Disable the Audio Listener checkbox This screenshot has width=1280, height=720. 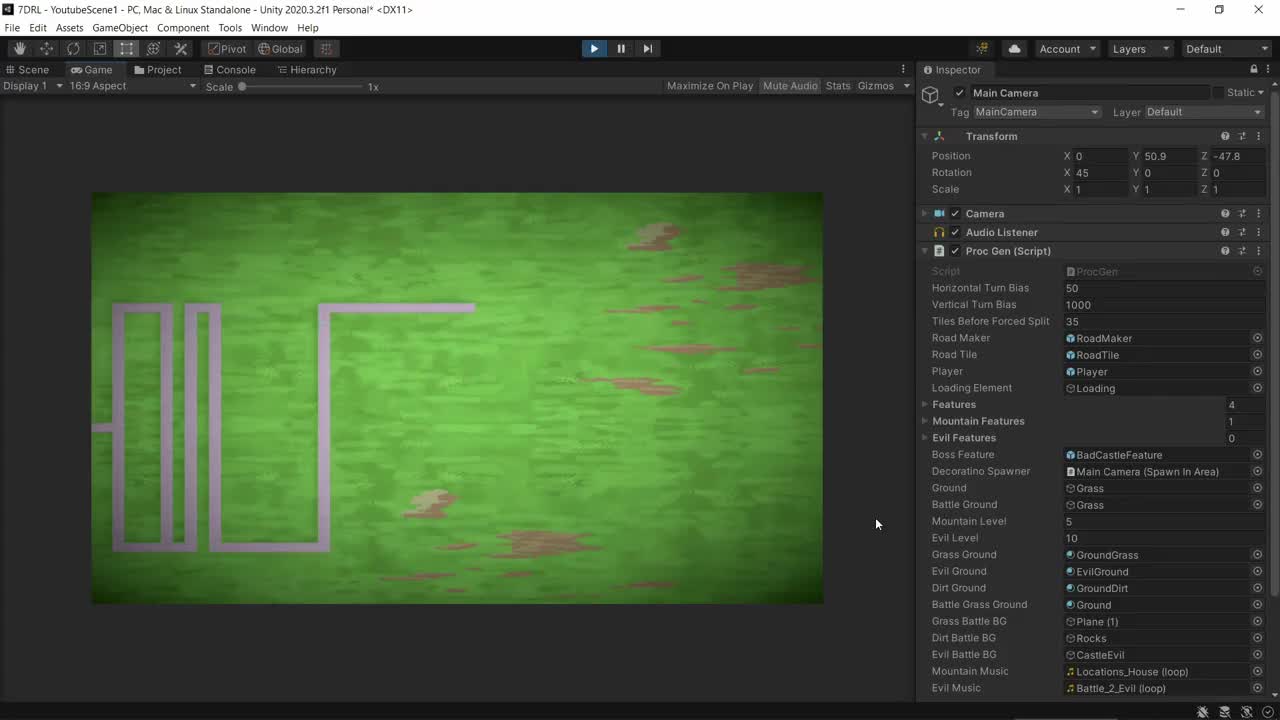(955, 232)
